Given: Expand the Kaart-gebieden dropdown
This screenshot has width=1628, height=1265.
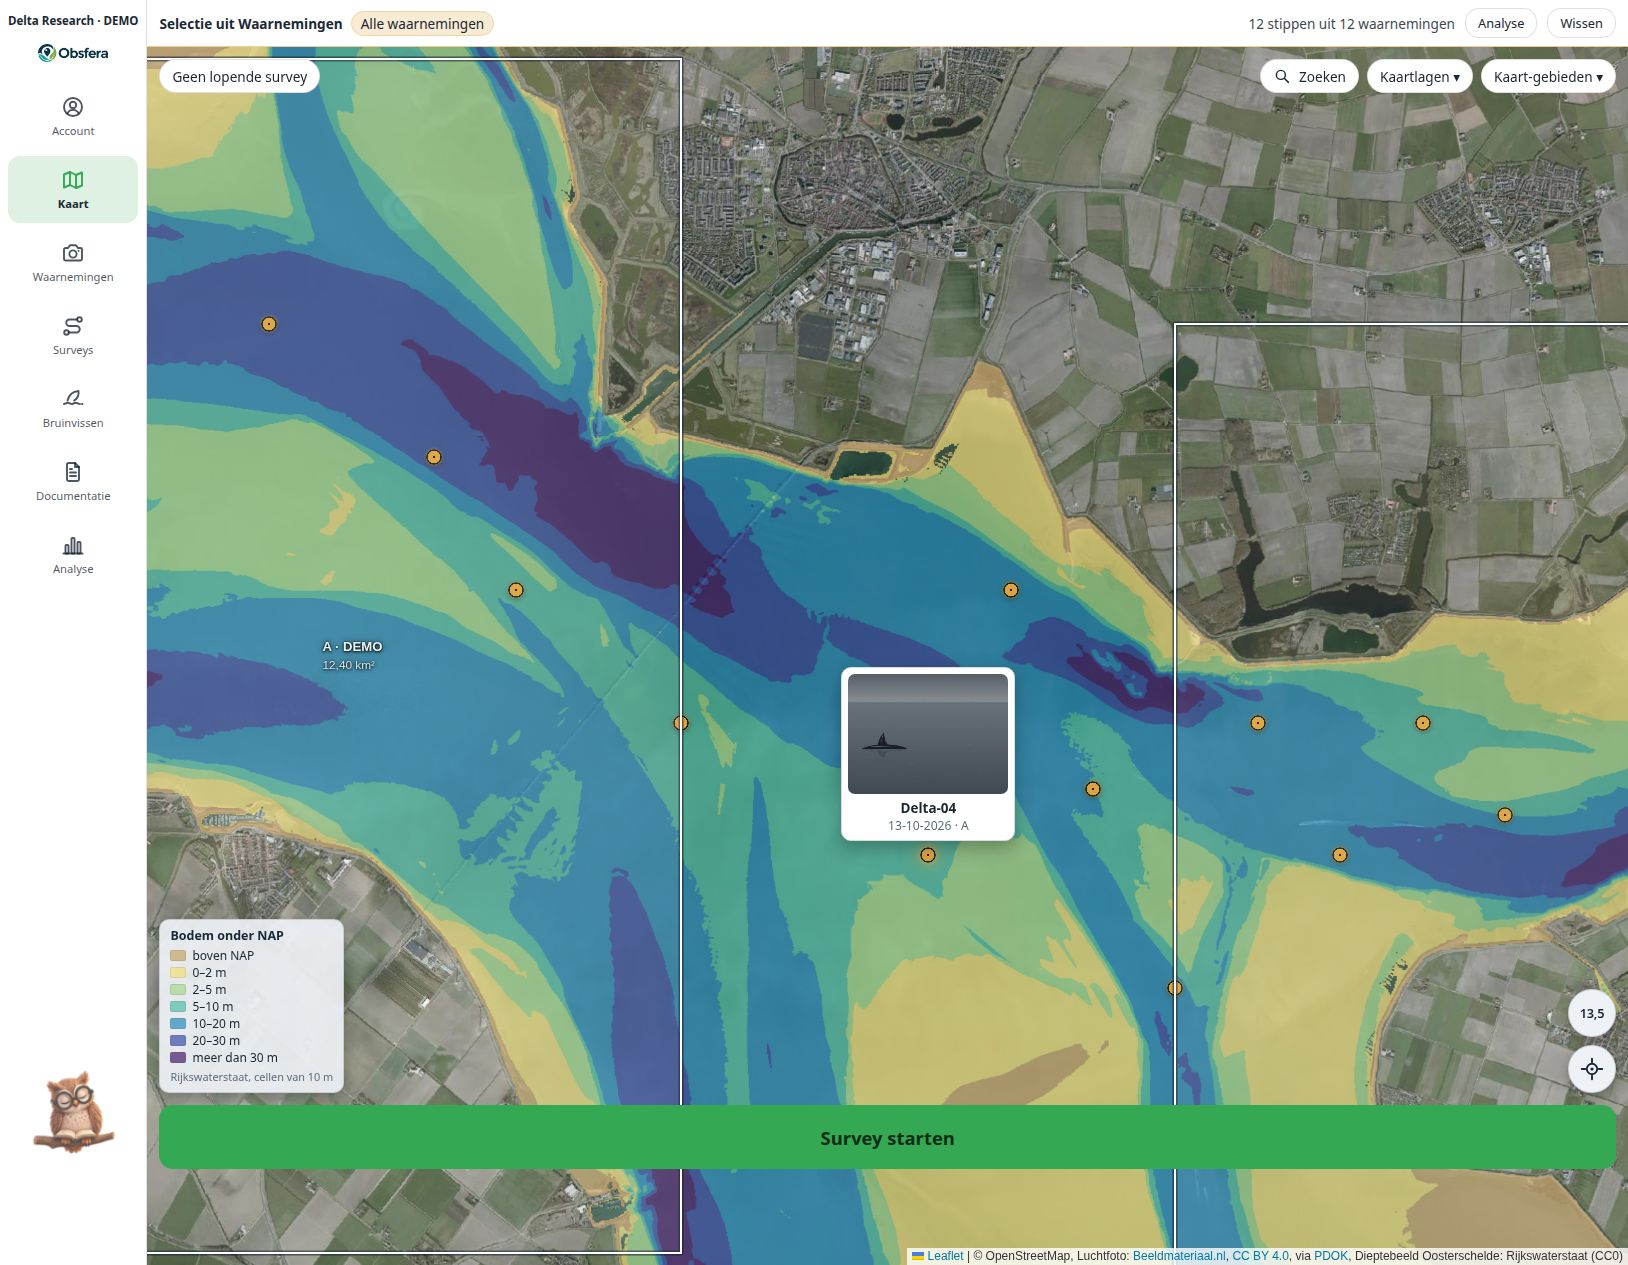Looking at the screenshot, I should pos(1548,77).
